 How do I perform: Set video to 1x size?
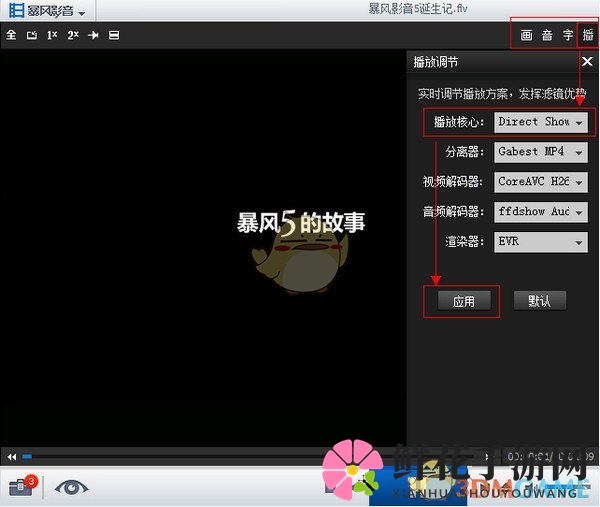pyautogui.click(x=52, y=35)
